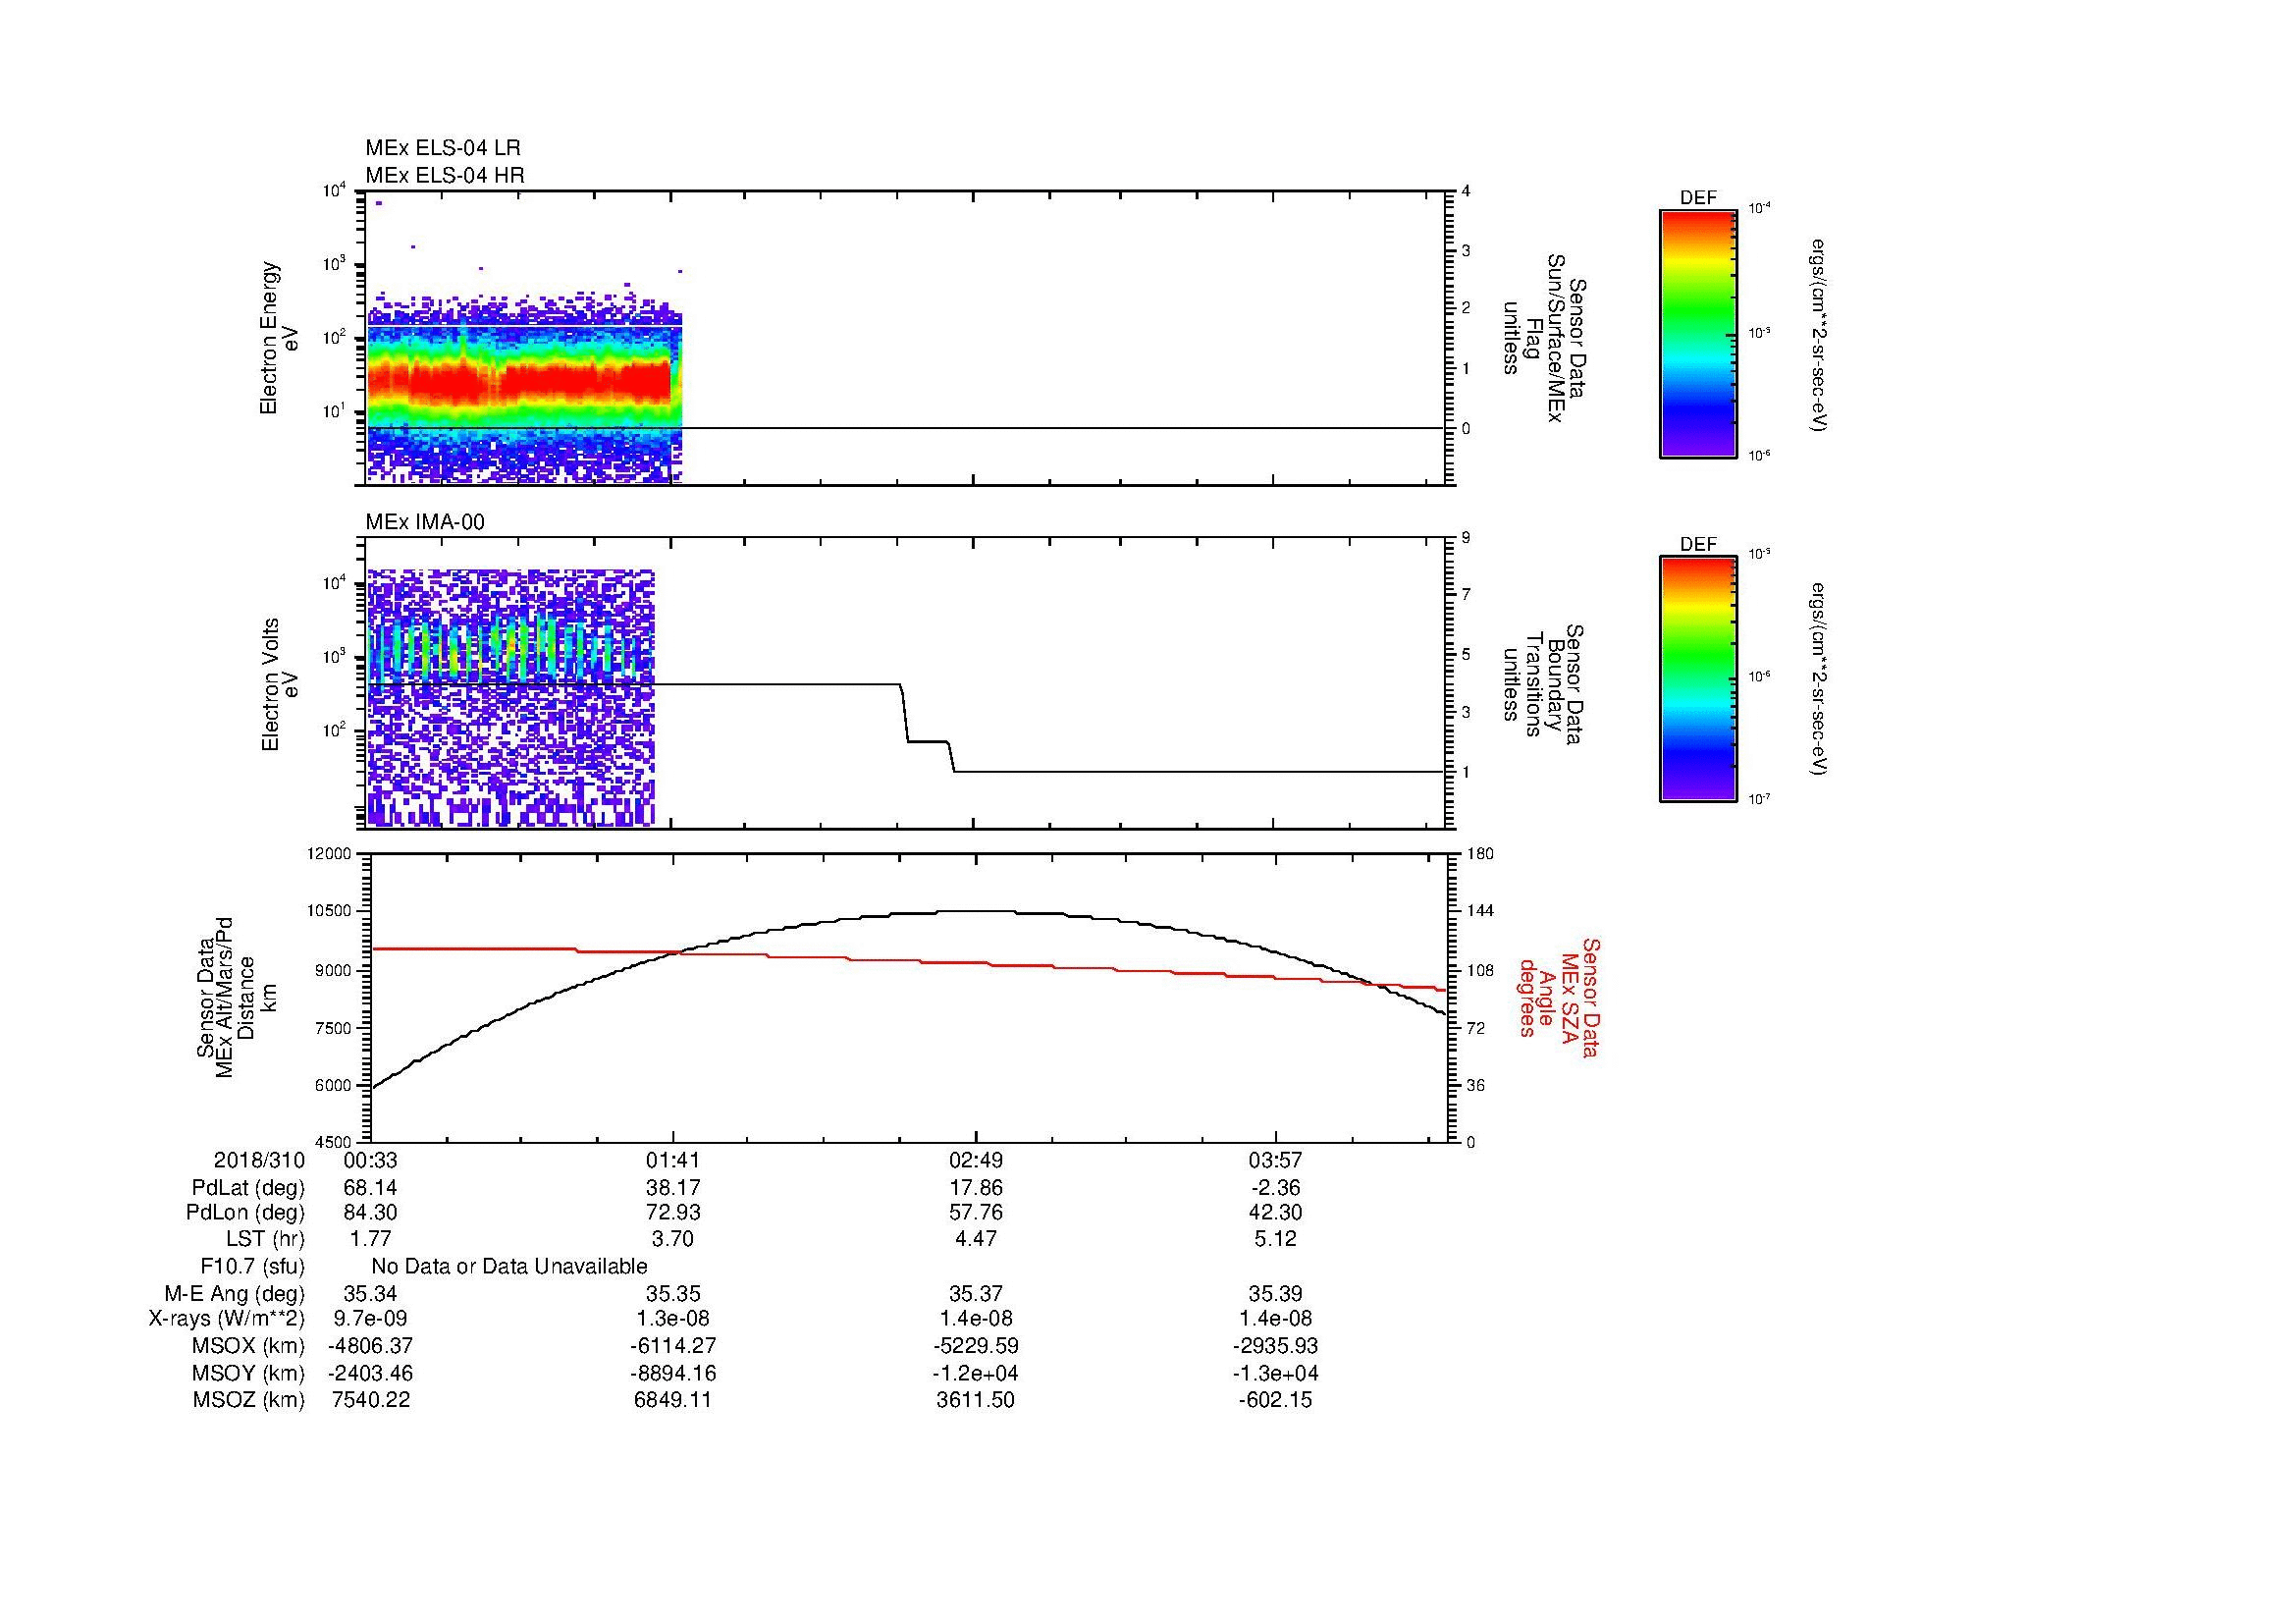The width and height of the screenshot is (2296, 1623).
Task: Click PdLat value 68.14
Action: tap(371, 1188)
